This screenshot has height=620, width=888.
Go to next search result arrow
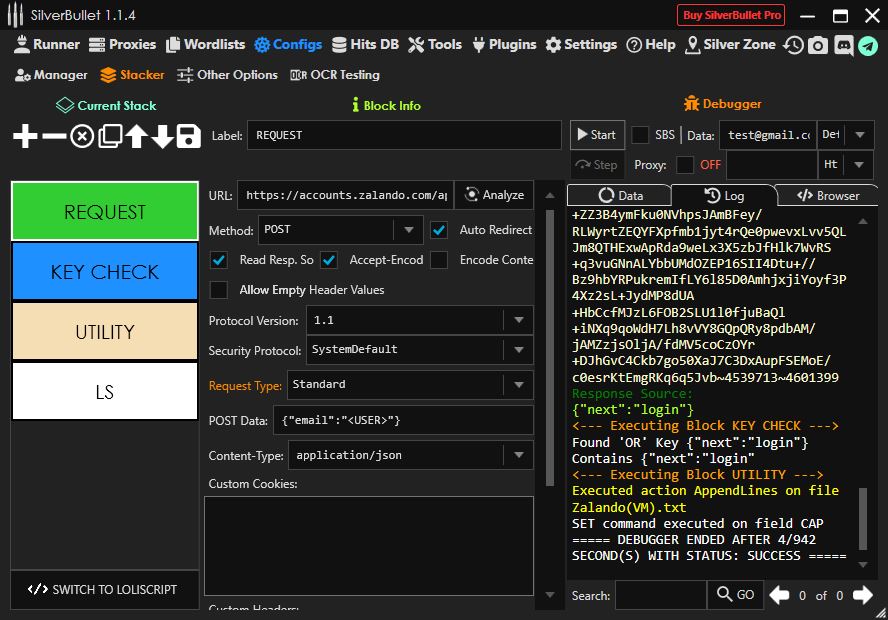(x=863, y=595)
